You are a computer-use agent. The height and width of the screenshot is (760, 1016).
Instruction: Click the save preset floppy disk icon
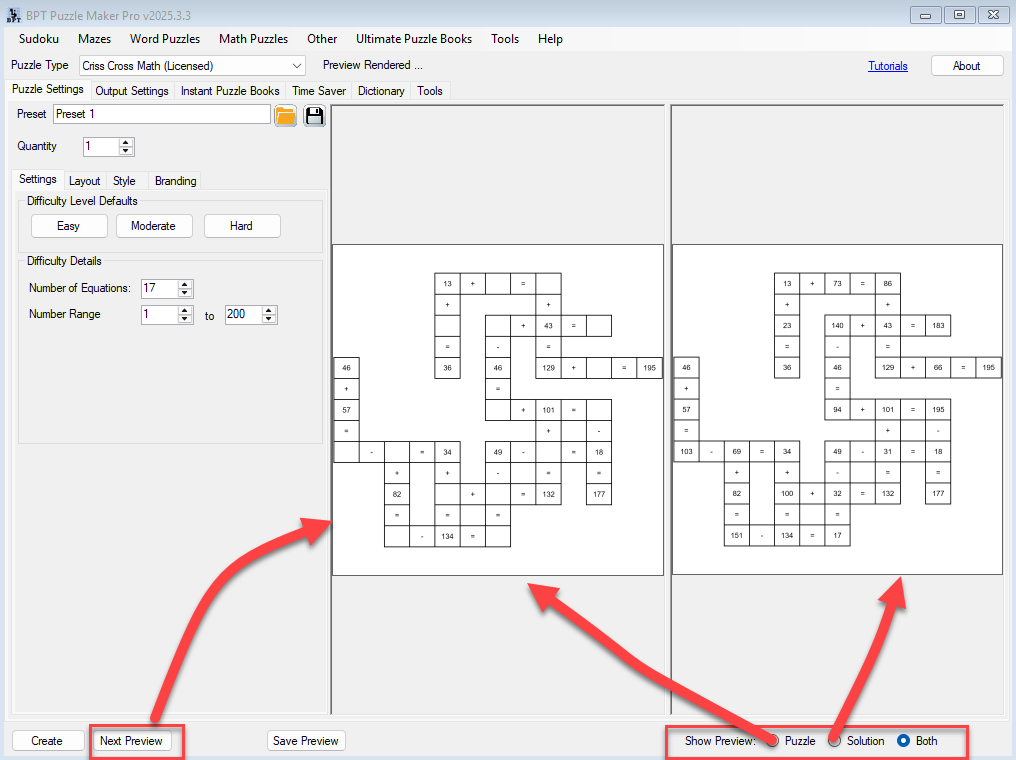314,115
